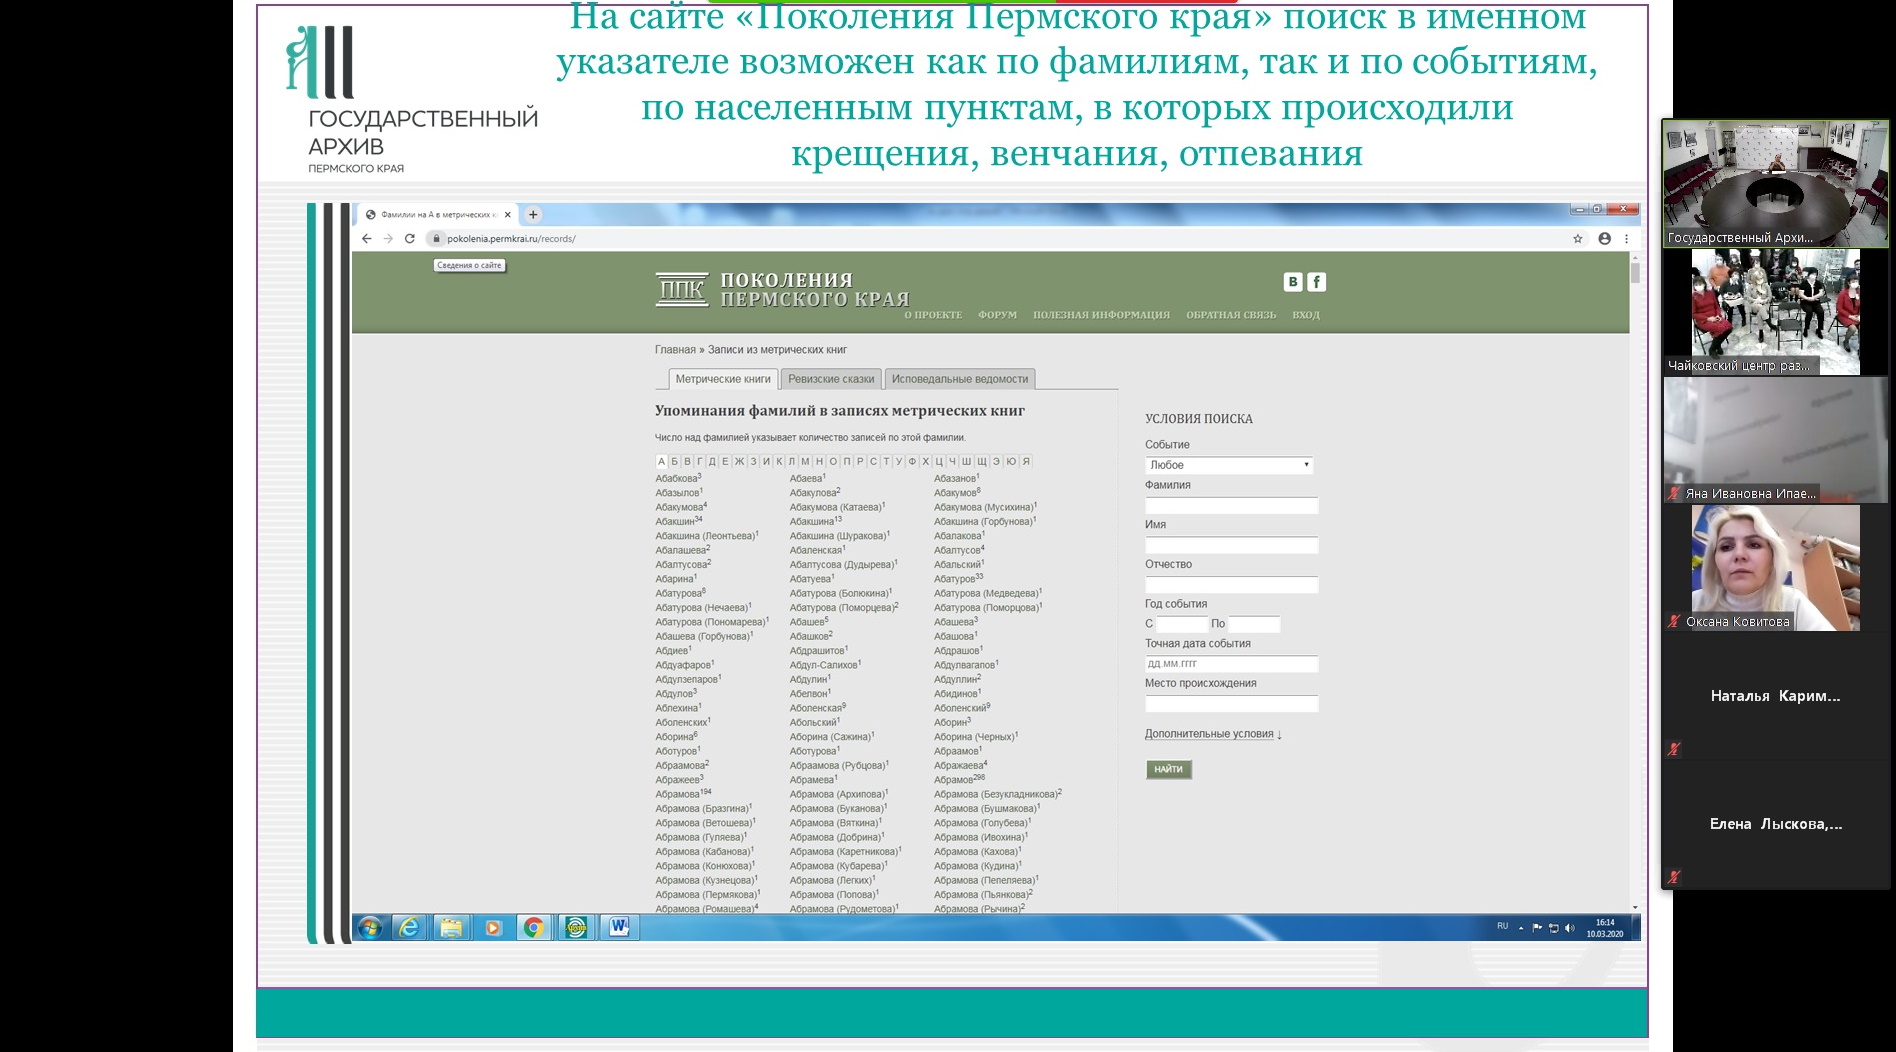Open the VK social network icon
Screen dimensions: 1896x1052
(x=1293, y=282)
